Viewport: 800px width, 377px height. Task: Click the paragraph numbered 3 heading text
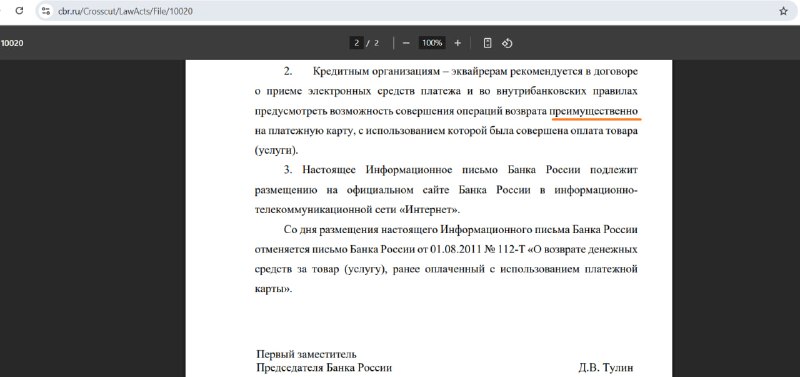click(445, 170)
